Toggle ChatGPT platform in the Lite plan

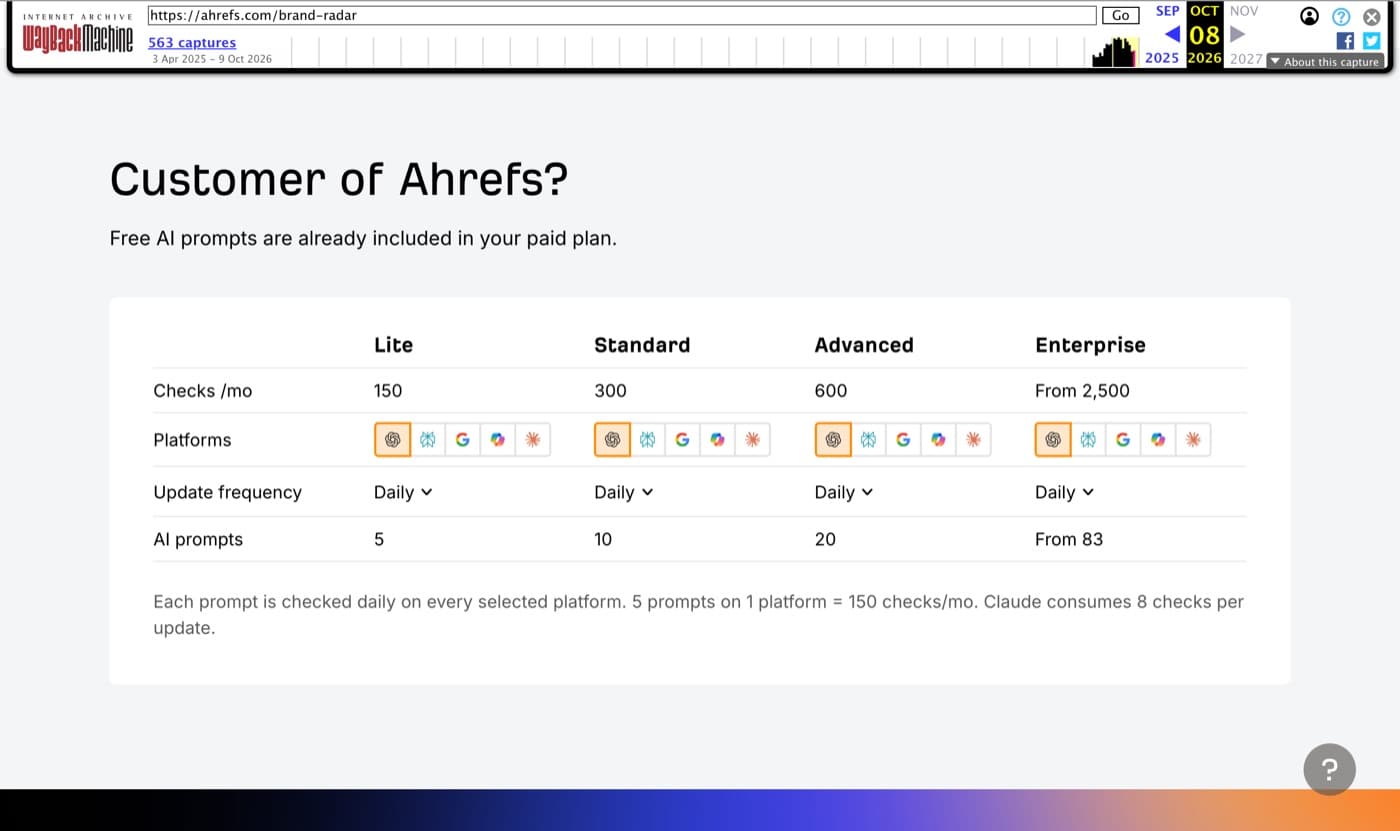(x=393, y=439)
